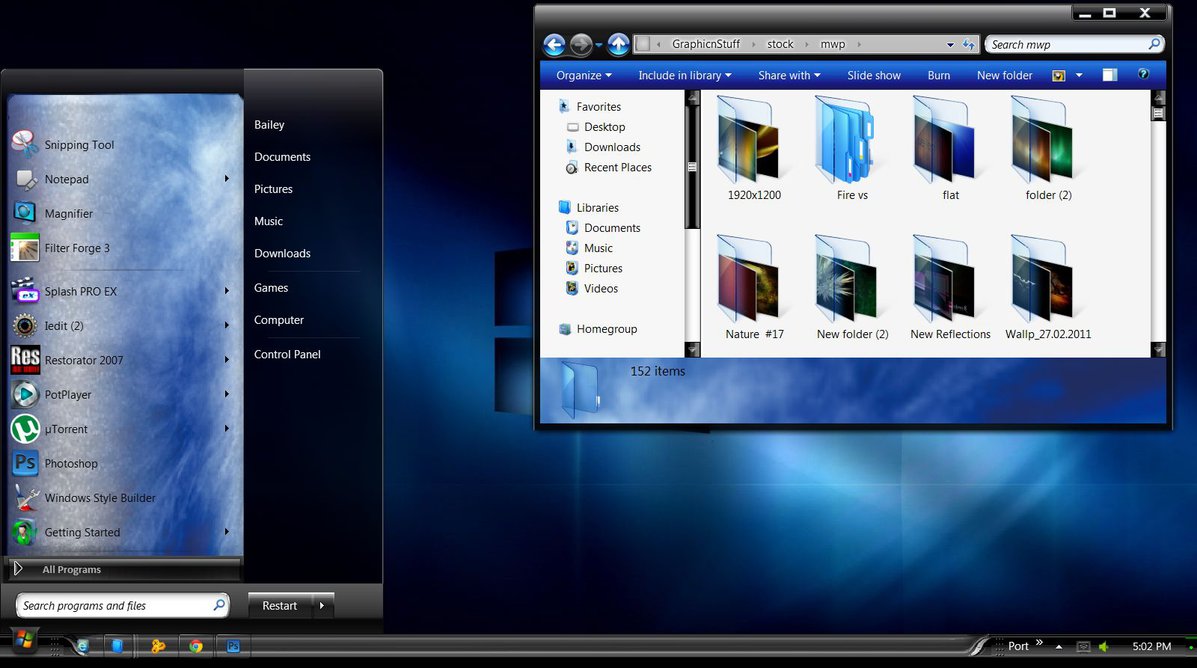Click the Snipping Tool icon
1197x668 pixels.
coord(25,144)
